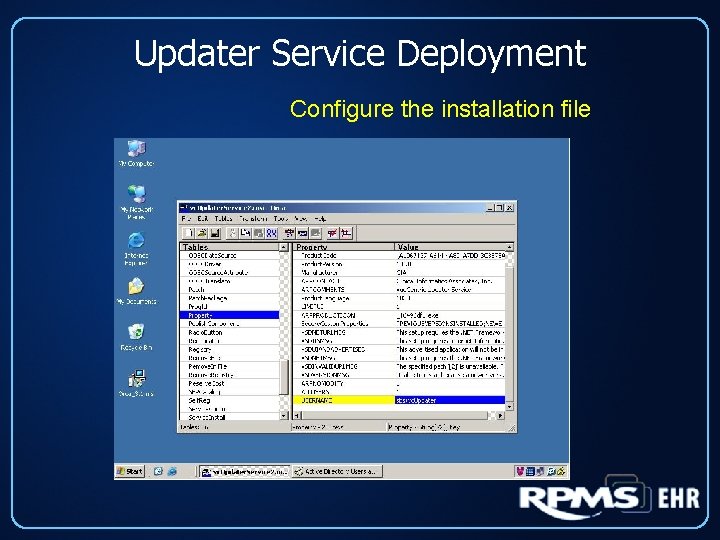
Task: Select the highlighted Property table
Action: (229, 315)
